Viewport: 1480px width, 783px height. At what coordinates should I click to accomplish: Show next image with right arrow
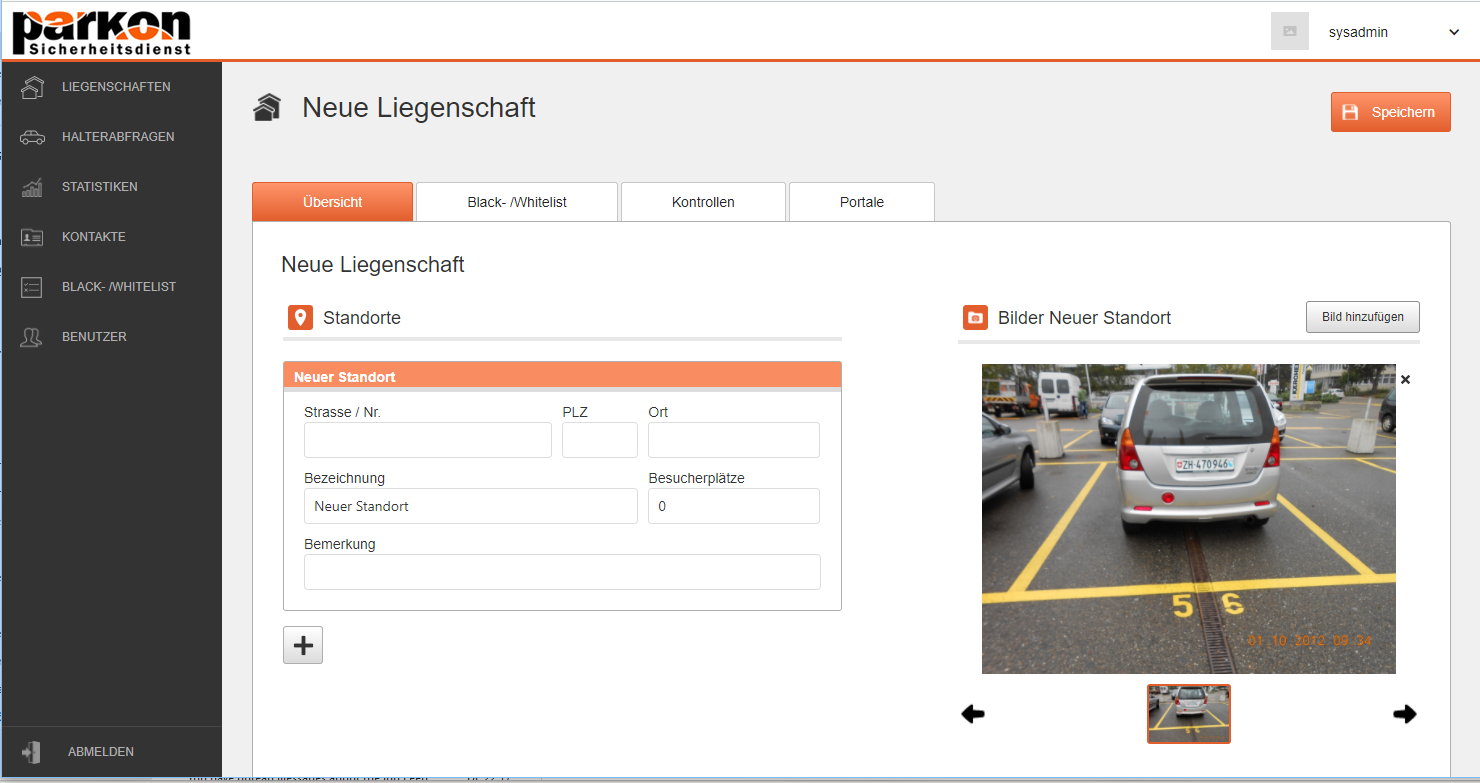coord(1404,714)
